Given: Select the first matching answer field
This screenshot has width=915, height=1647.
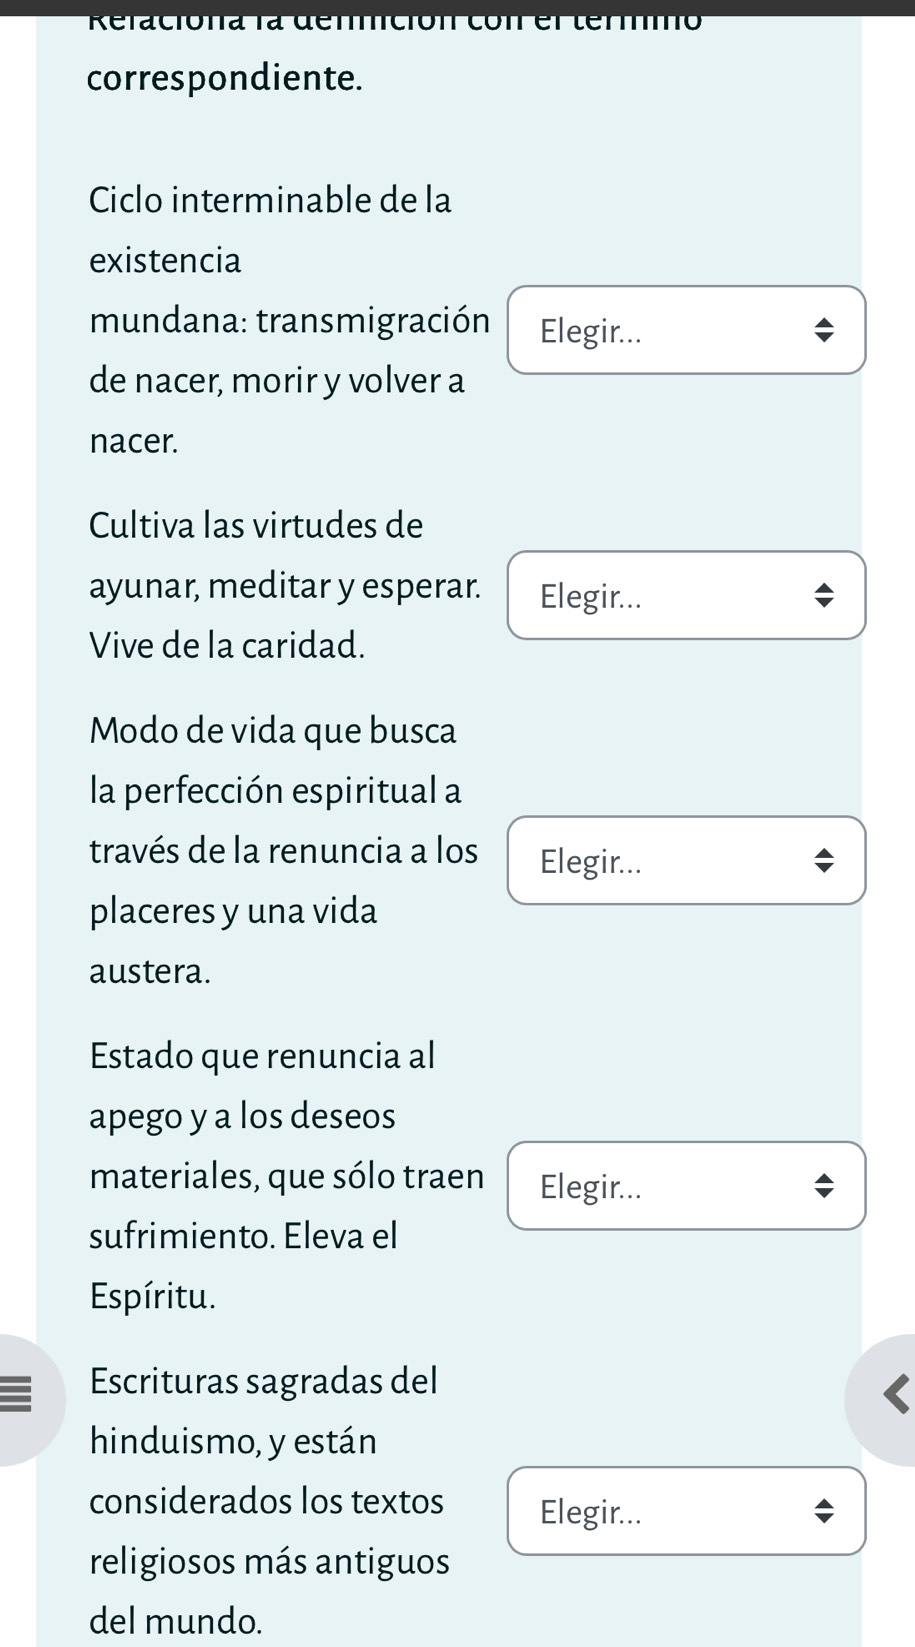Looking at the screenshot, I should click(x=686, y=330).
